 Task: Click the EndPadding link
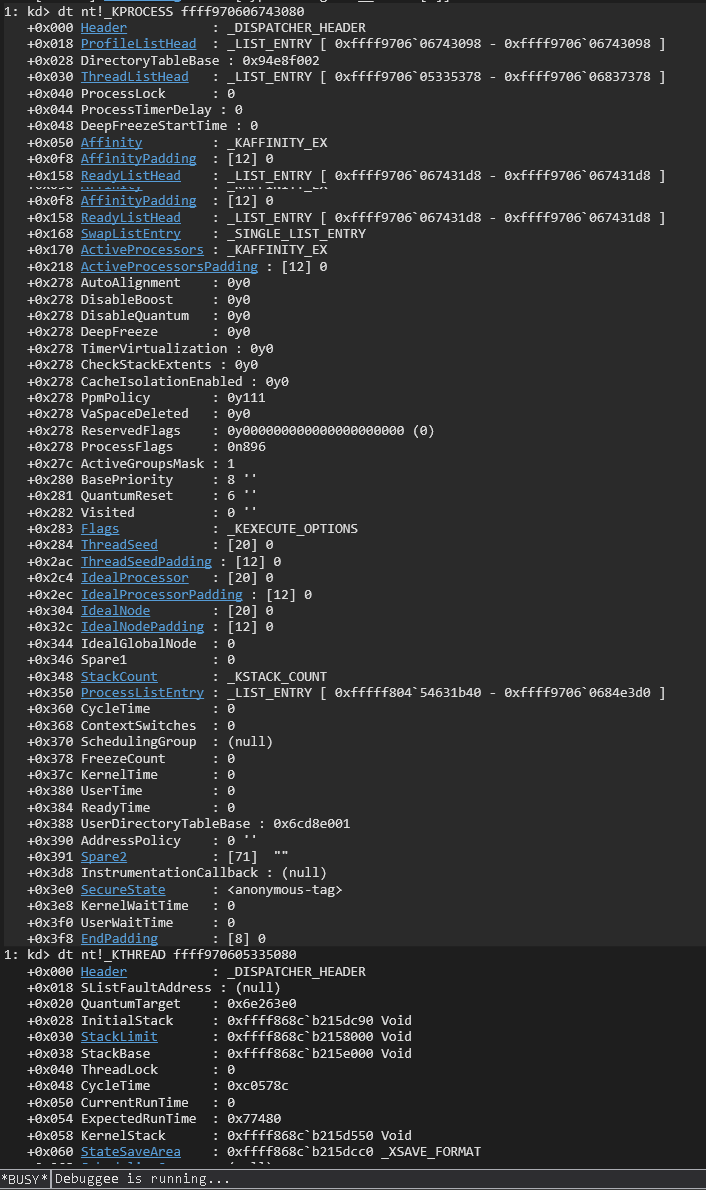119,939
